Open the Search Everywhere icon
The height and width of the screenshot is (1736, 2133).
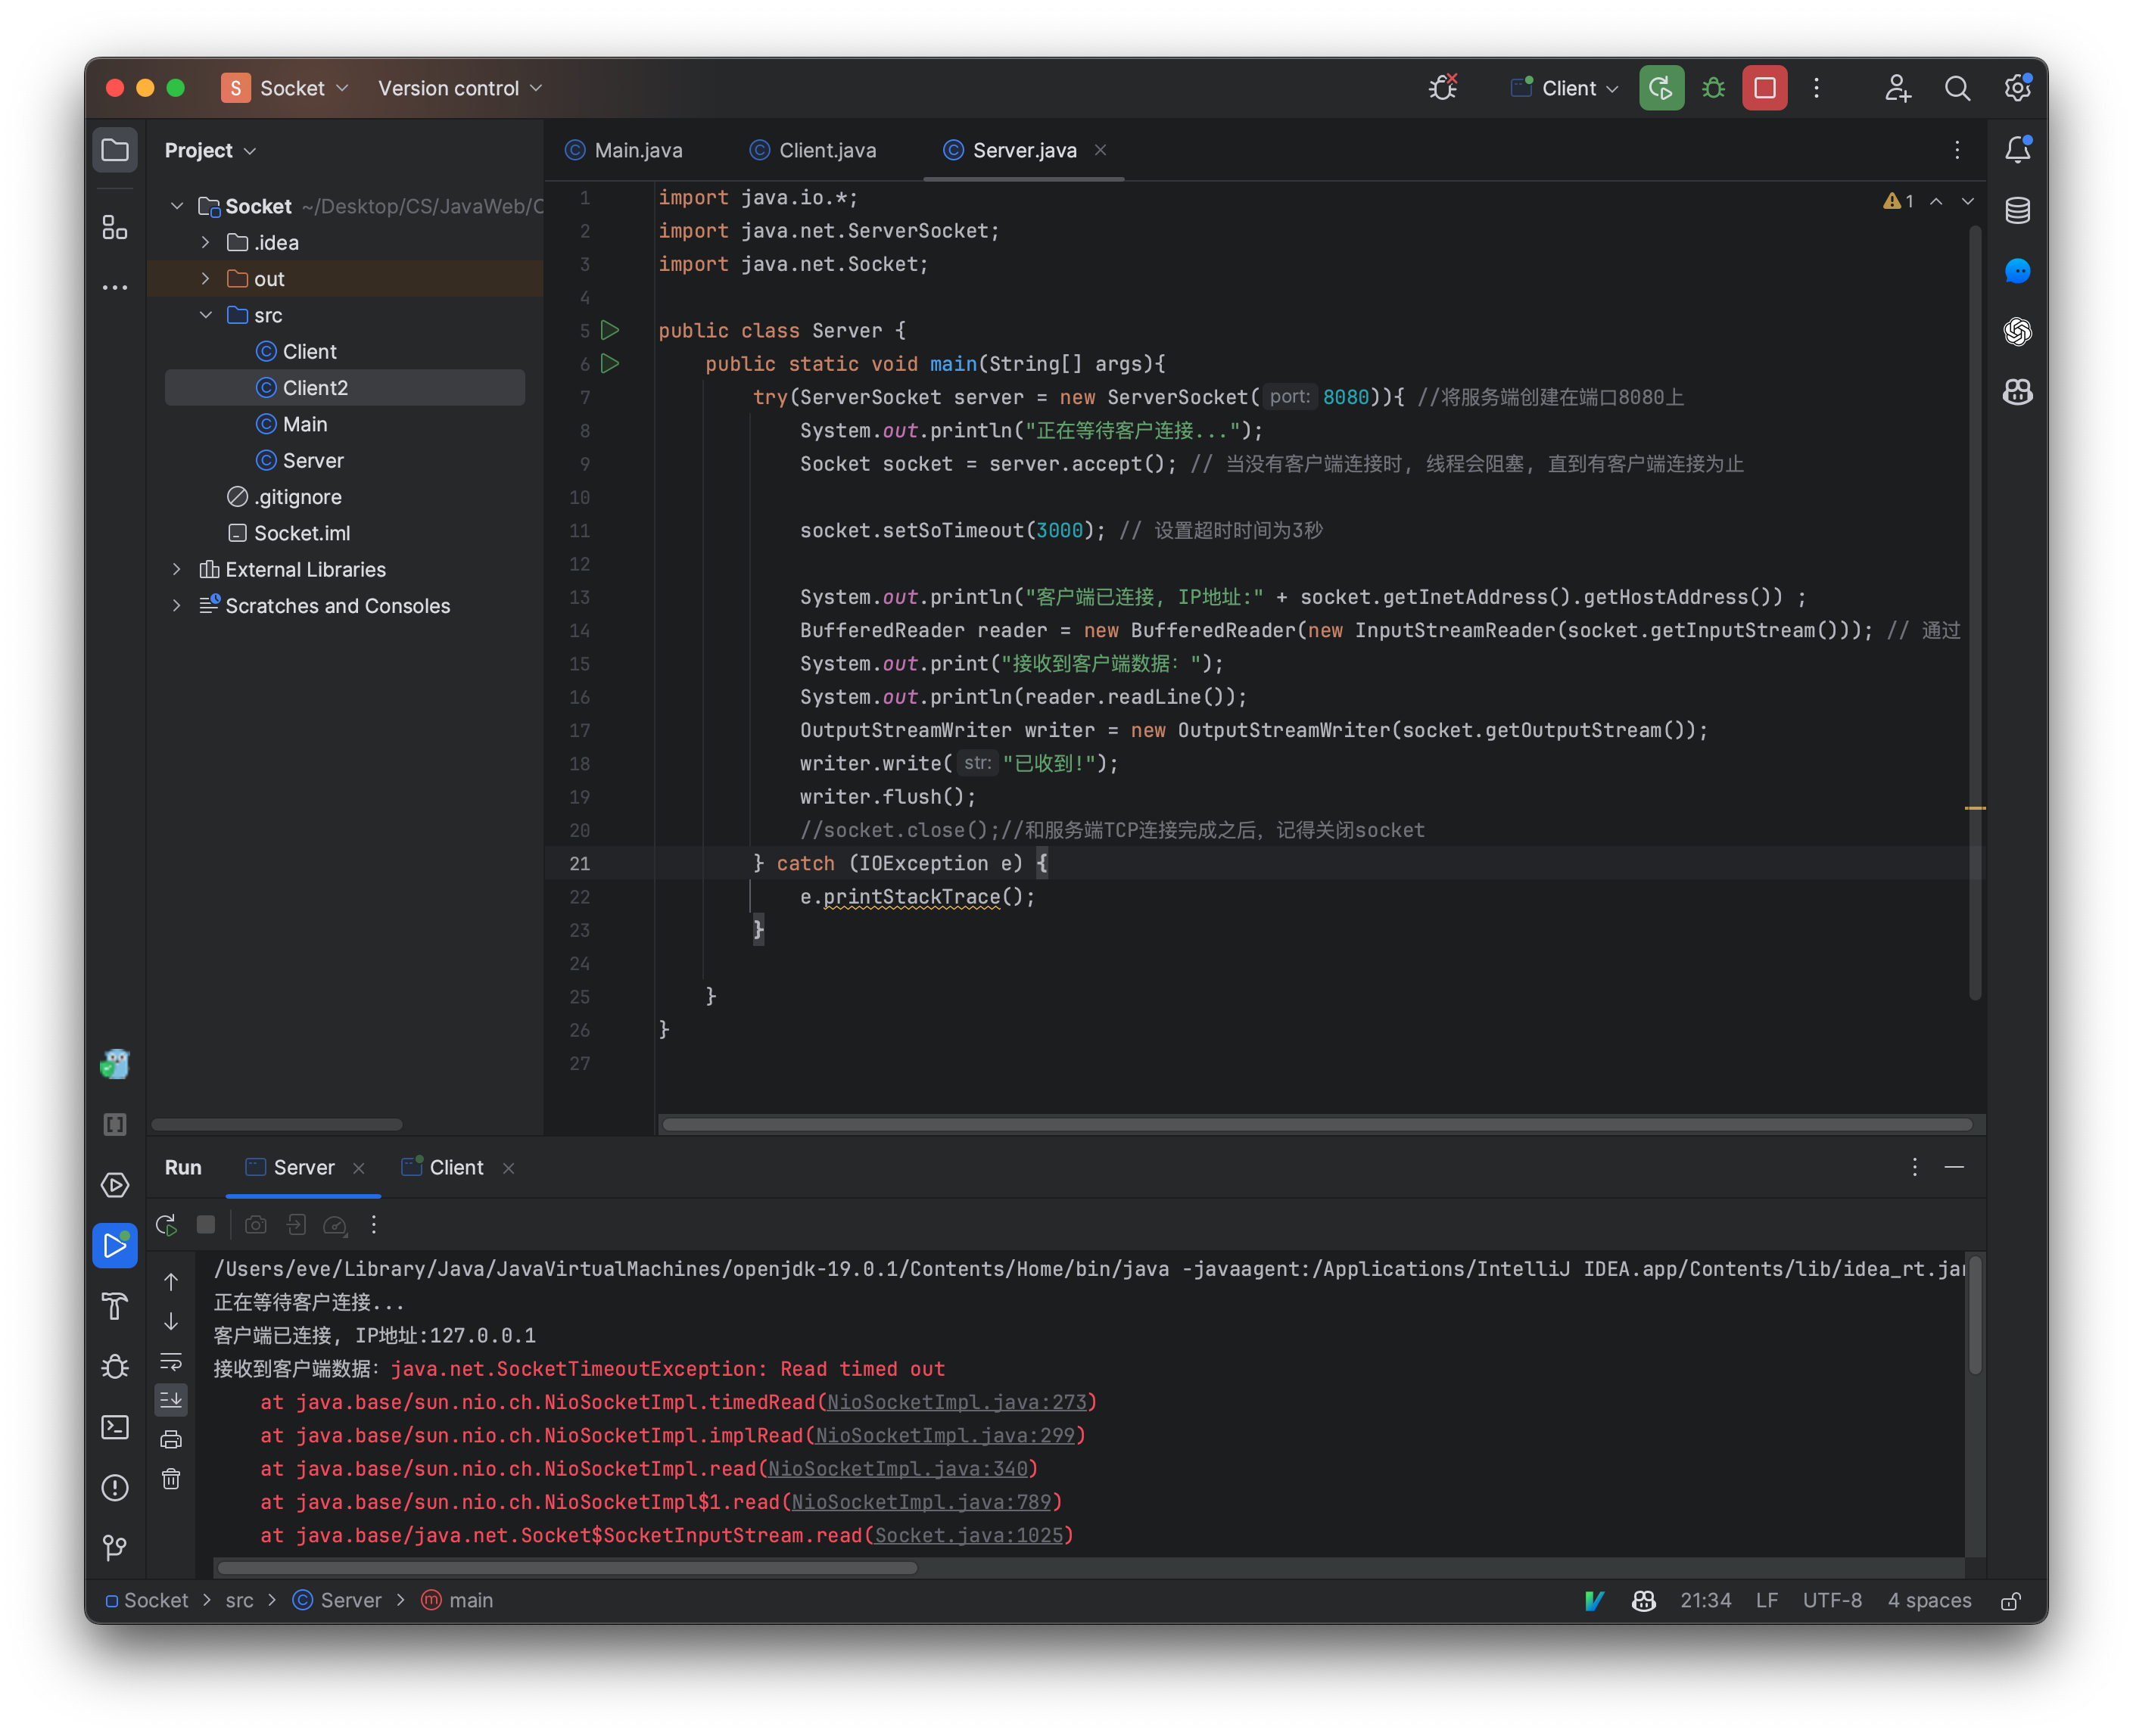[1957, 88]
